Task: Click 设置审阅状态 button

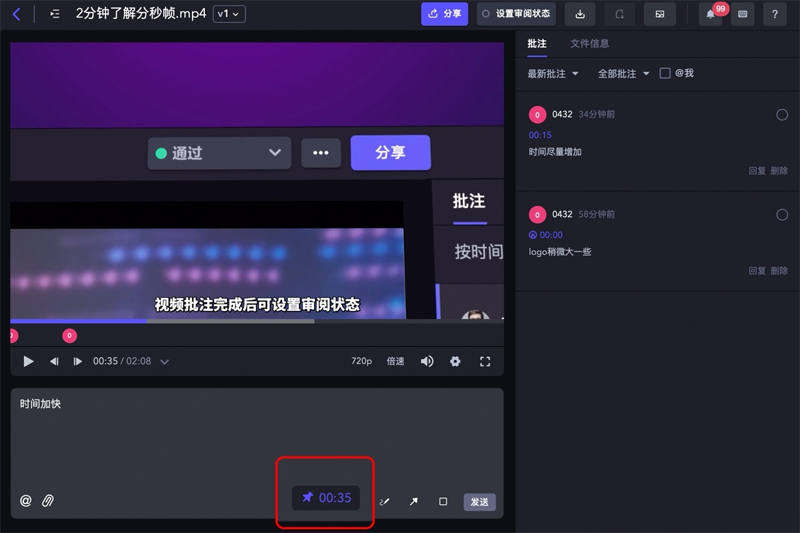Action: point(516,14)
